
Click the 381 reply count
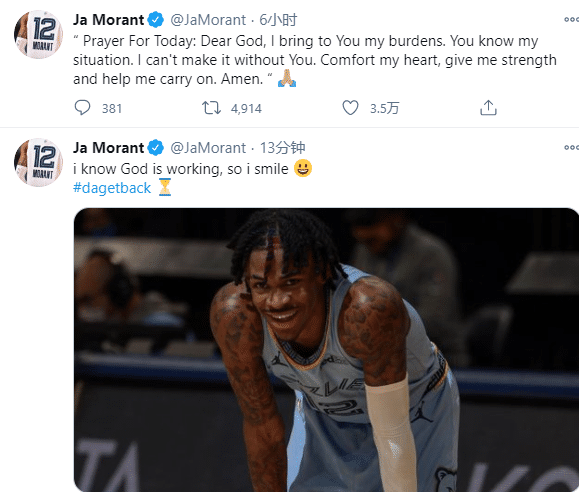click(x=112, y=109)
